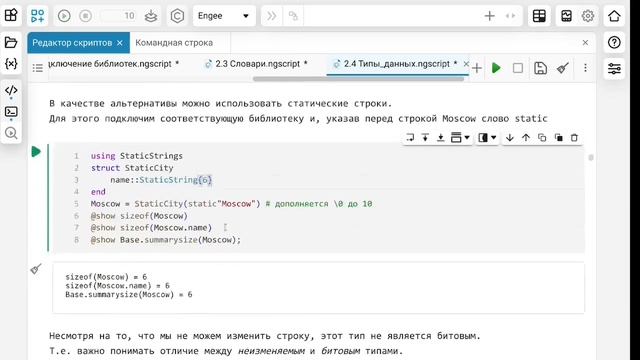Viewport: 640px width, 360px height.
Task: Move the cell down with arrow
Action: point(509,138)
